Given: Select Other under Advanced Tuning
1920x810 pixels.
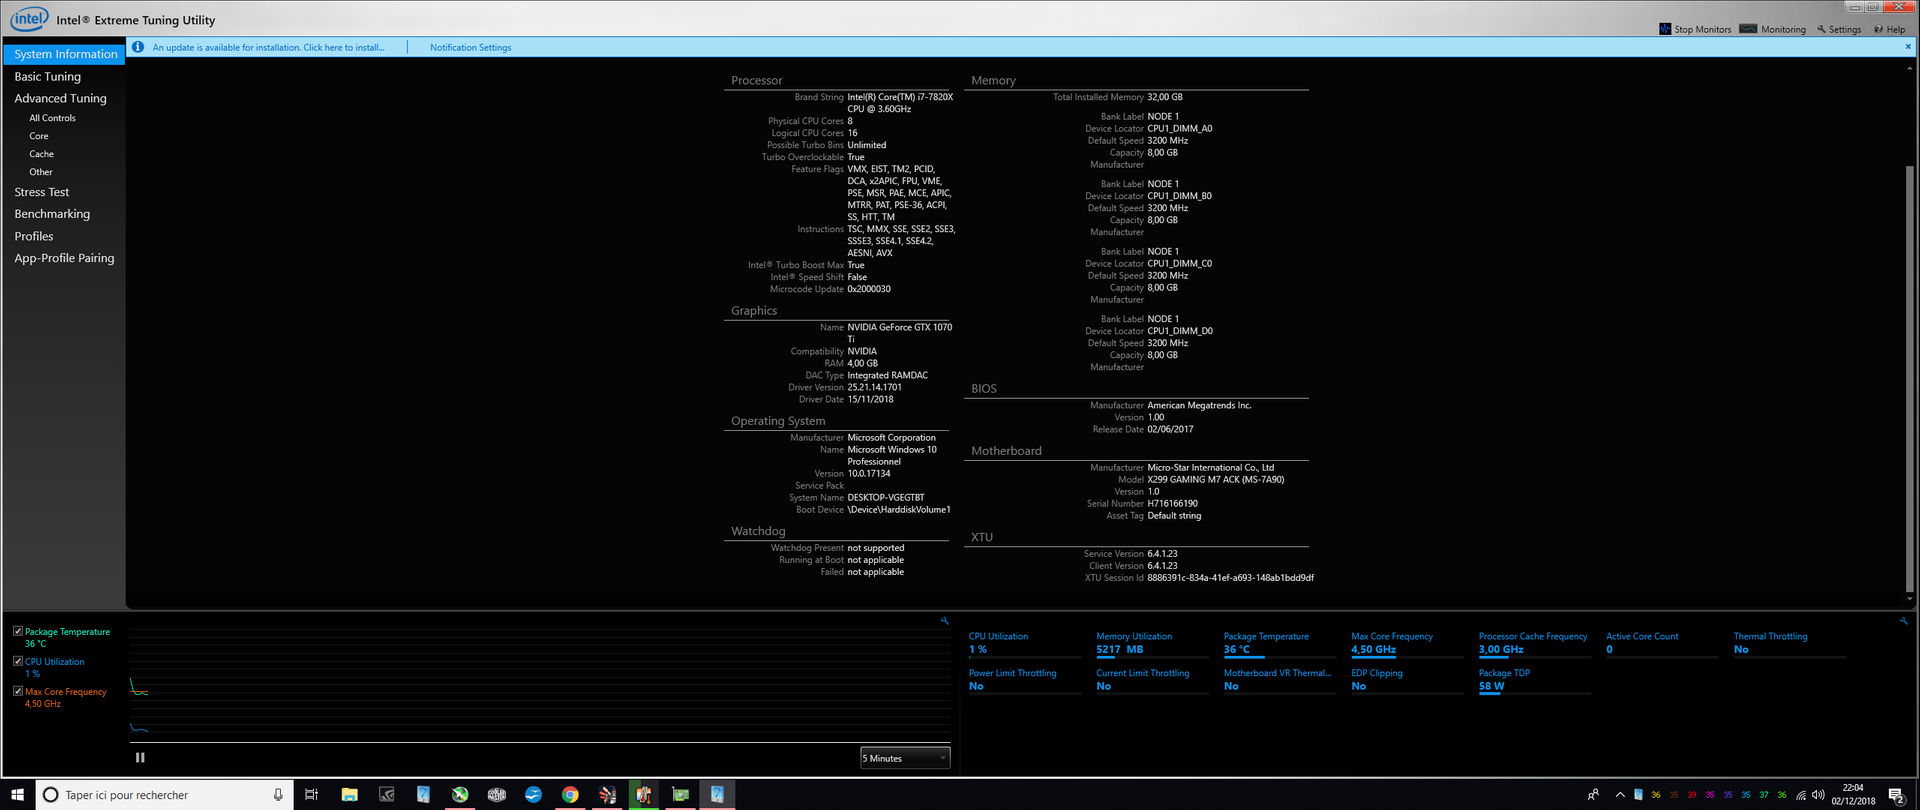Looking at the screenshot, I should (41, 172).
